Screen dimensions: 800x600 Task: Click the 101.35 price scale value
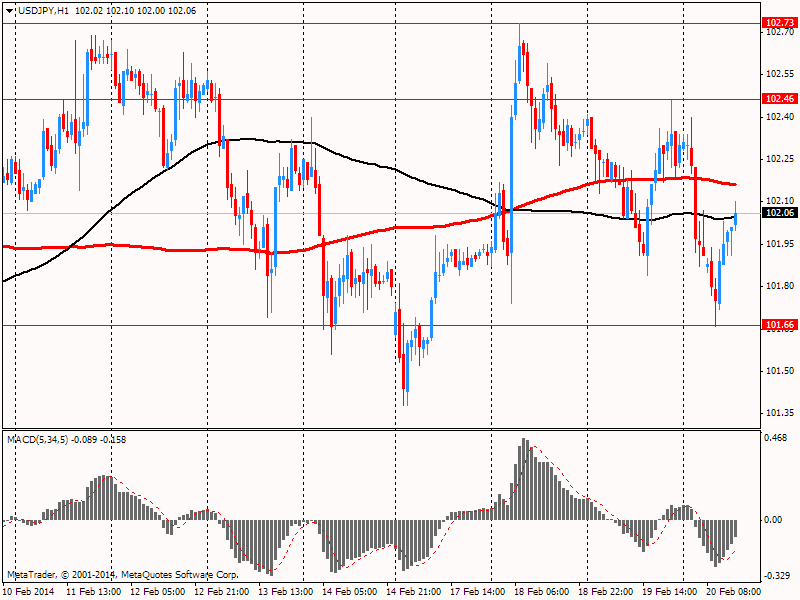point(780,413)
